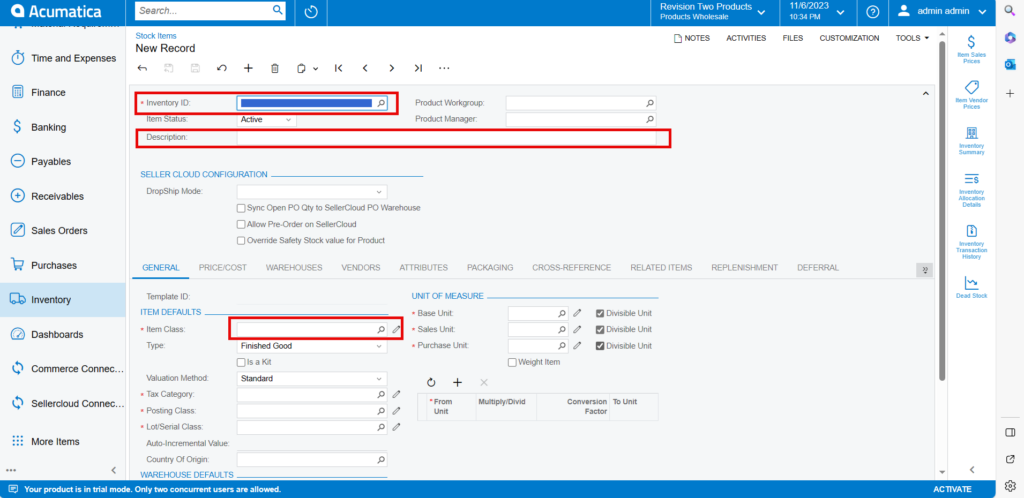Toggle the Weight Item checkbox
Screen dimensions: 1024x498
click(x=512, y=362)
